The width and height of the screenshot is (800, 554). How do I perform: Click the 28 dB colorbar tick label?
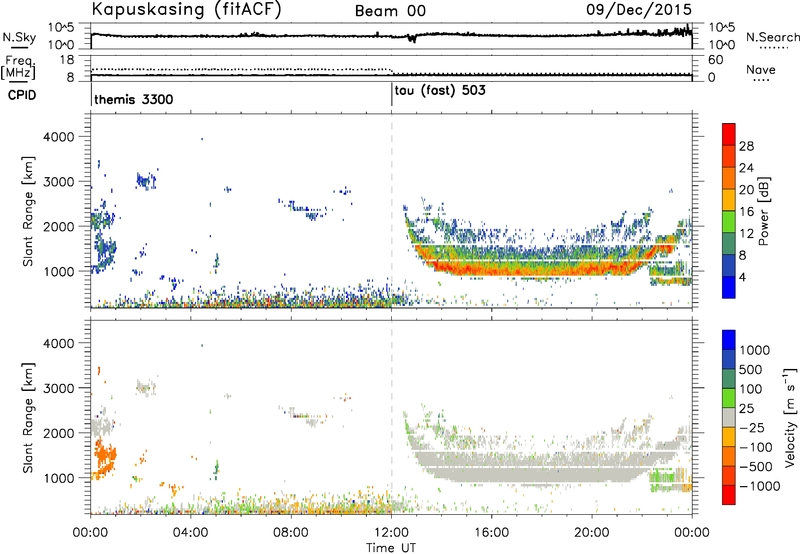746,146
